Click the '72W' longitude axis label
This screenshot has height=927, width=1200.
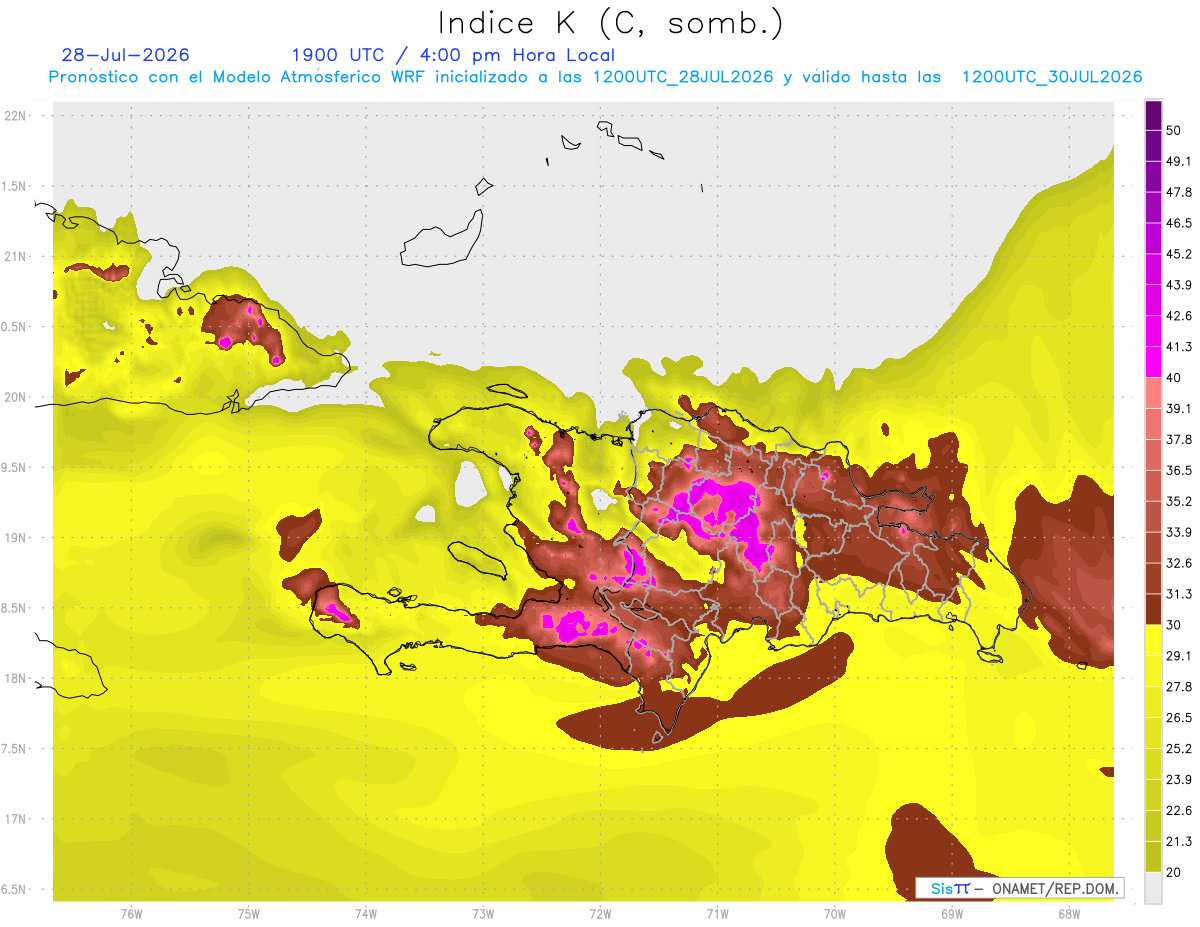[600, 913]
